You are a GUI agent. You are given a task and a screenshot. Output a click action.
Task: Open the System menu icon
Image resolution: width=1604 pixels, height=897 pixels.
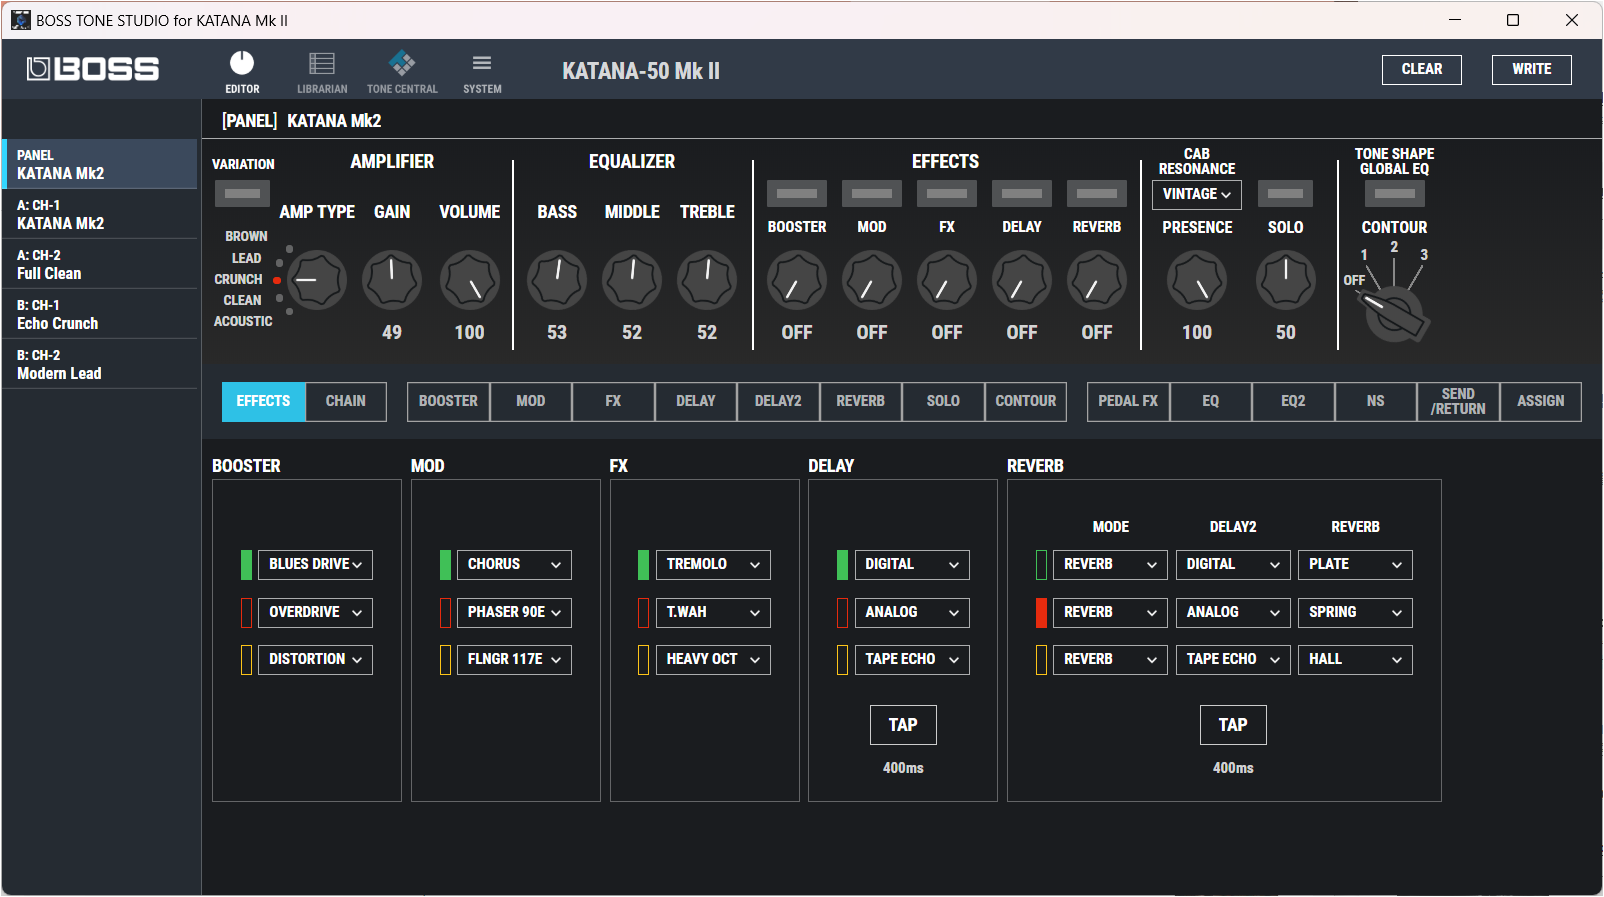pyautogui.click(x=482, y=63)
